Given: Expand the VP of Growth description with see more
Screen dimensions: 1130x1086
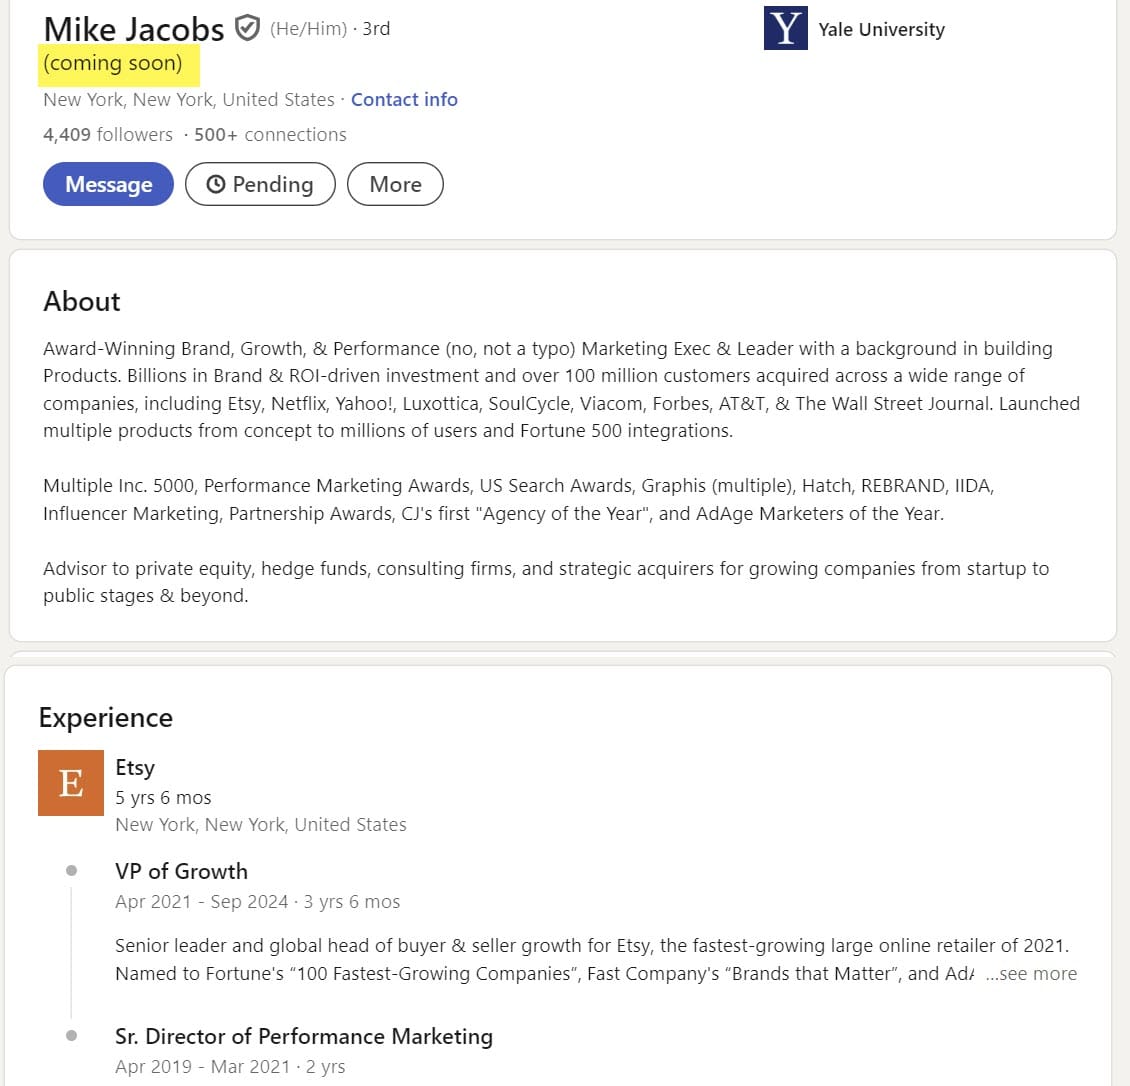Looking at the screenshot, I should (1031, 974).
